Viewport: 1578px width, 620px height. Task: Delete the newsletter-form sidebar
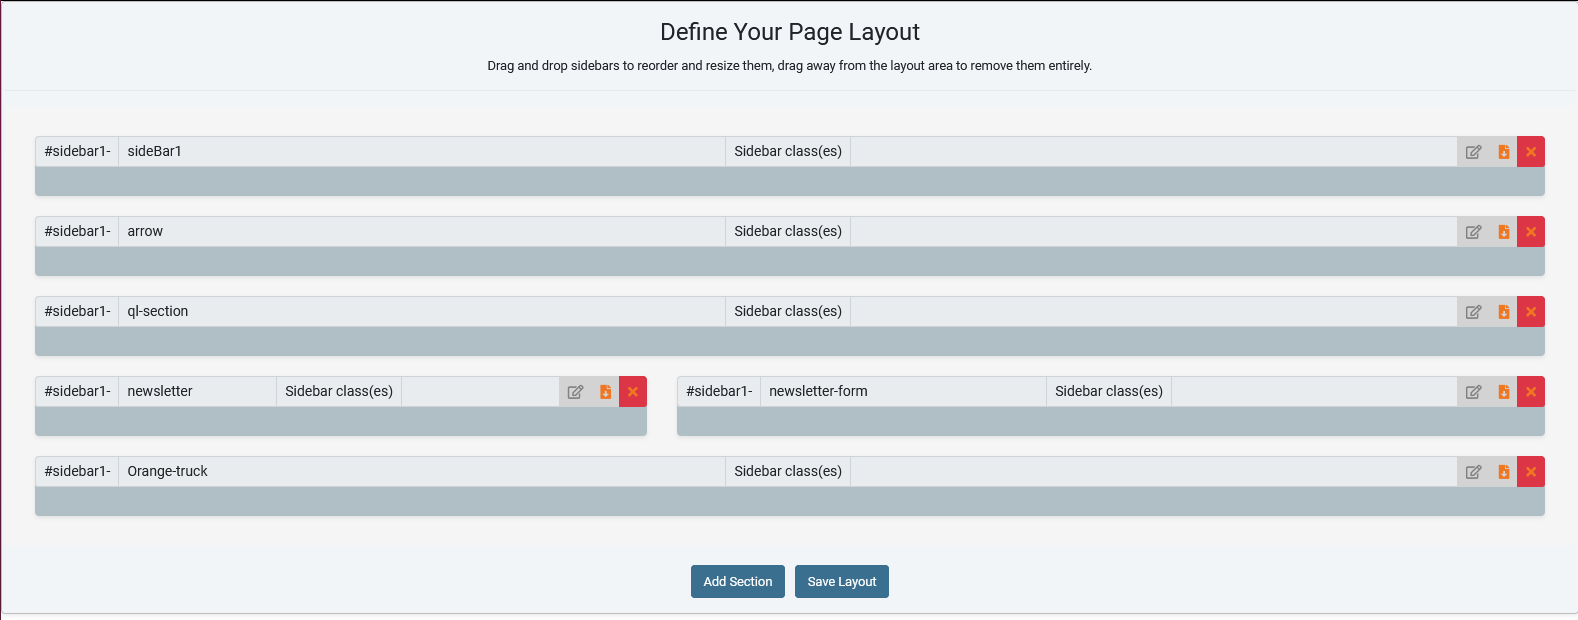1531,392
